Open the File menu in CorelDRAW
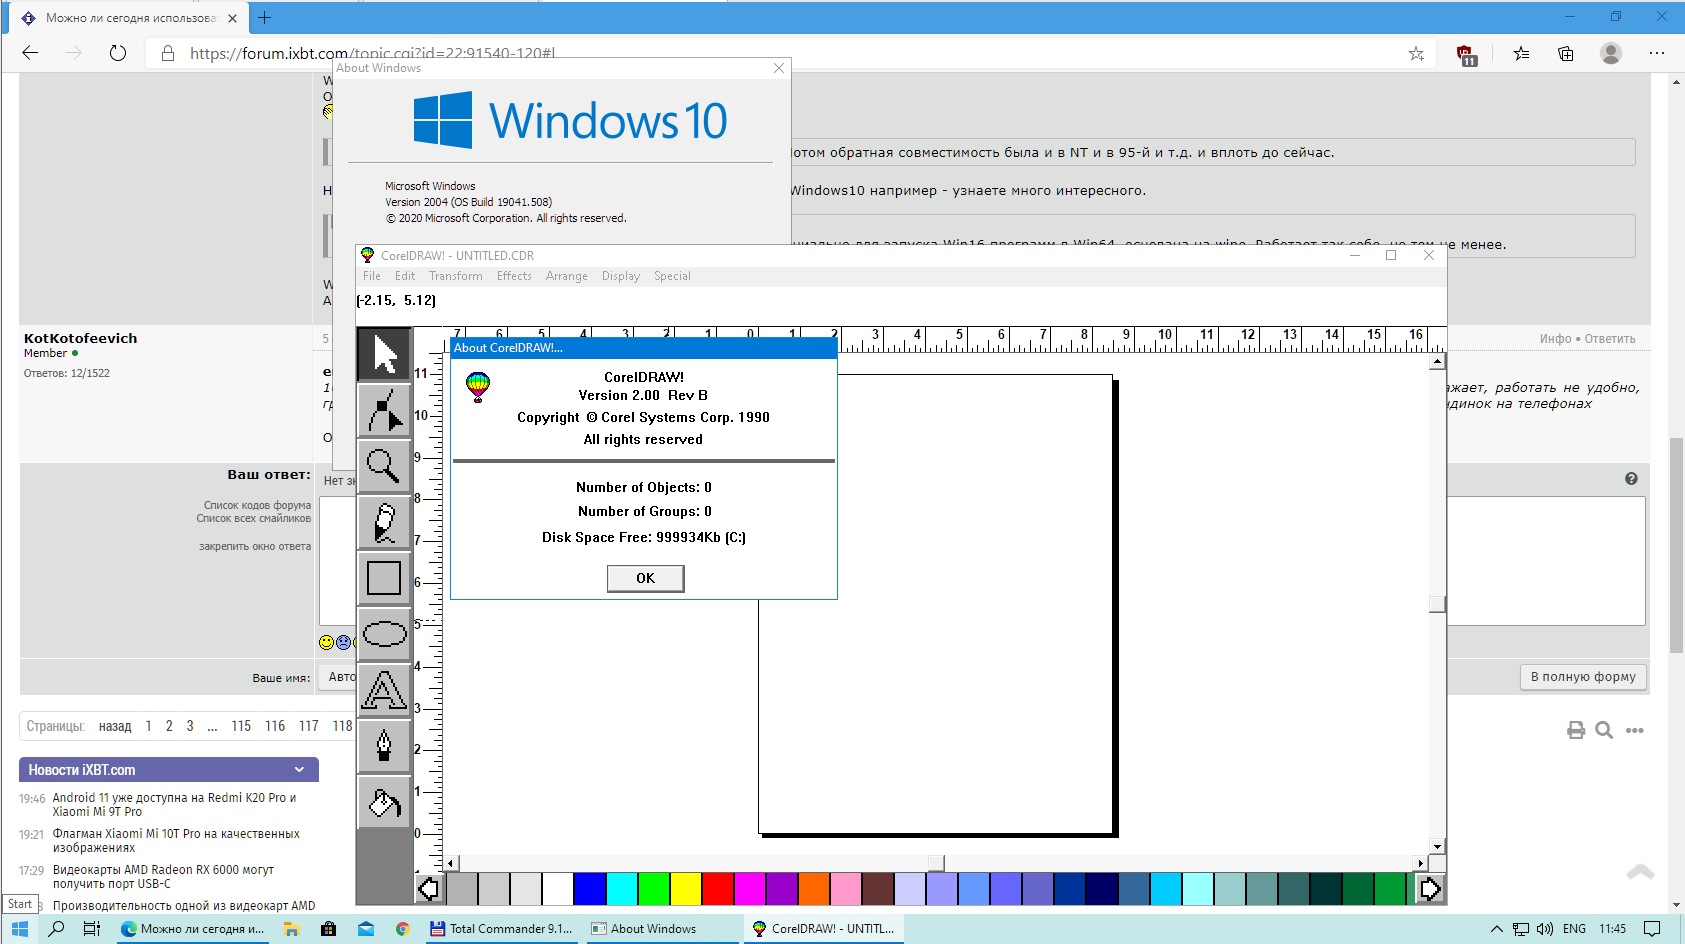 (371, 276)
